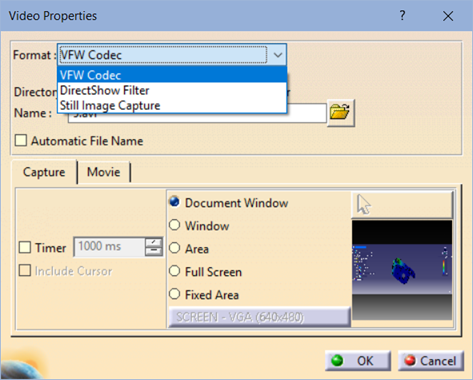Click the Timer value stepper arrows

point(154,247)
